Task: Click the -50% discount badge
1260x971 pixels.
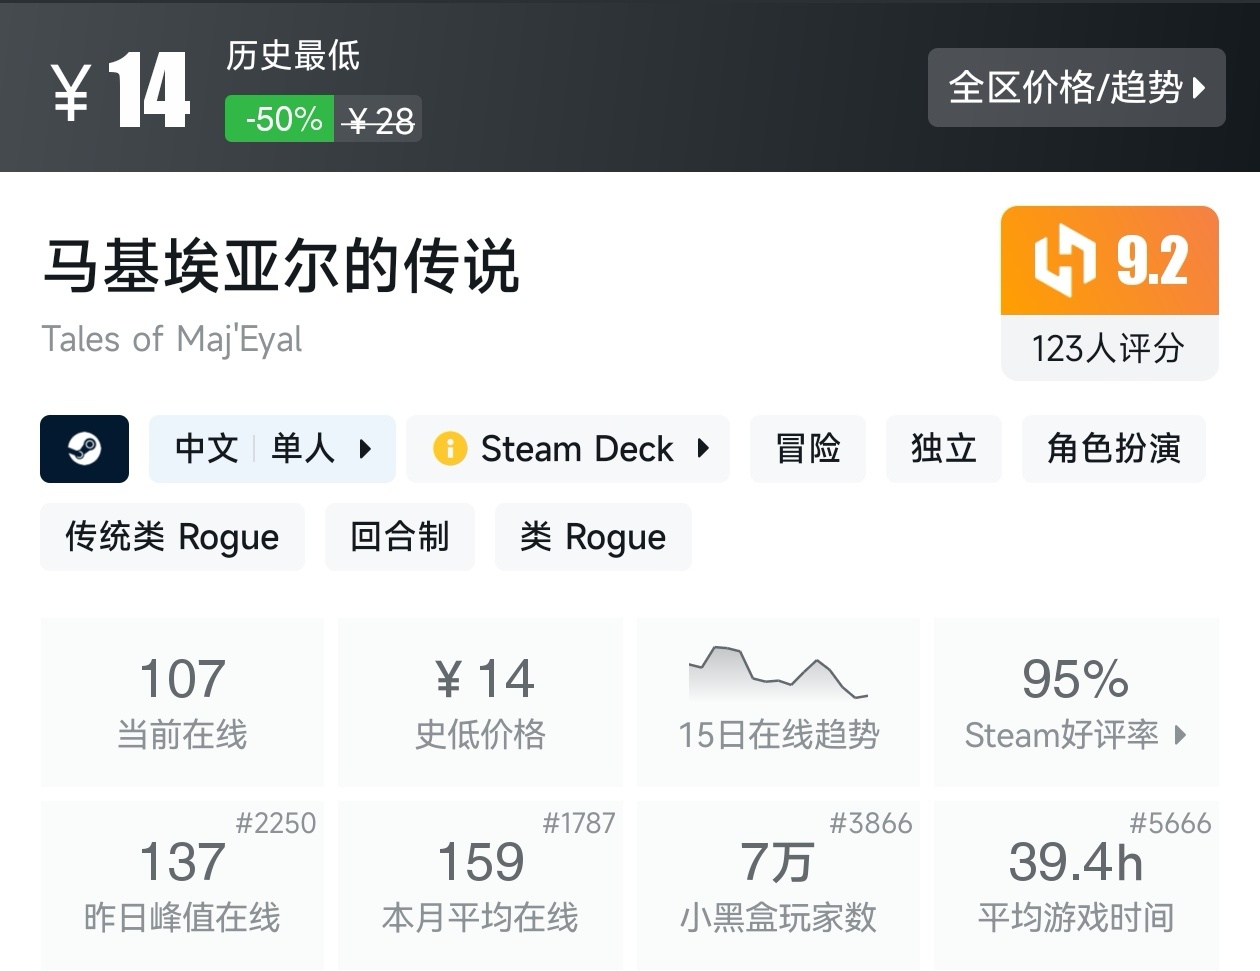Action: pos(279,119)
